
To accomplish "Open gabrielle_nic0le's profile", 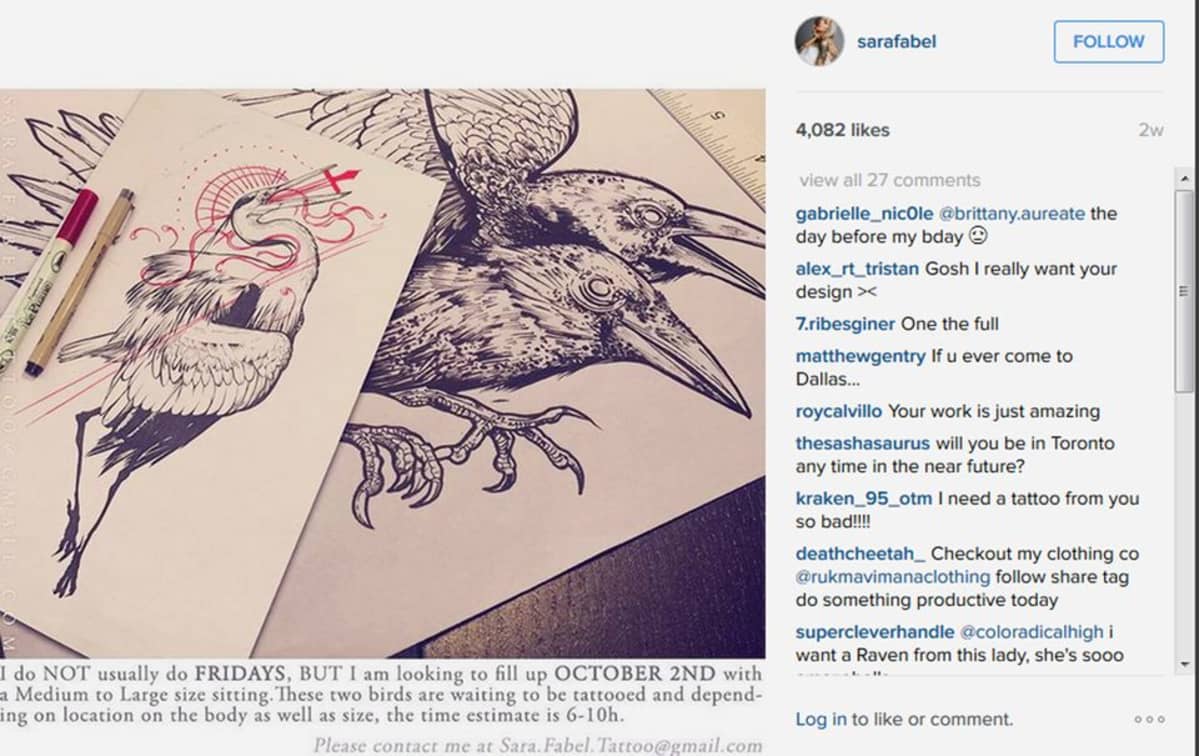I will coord(864,213).
